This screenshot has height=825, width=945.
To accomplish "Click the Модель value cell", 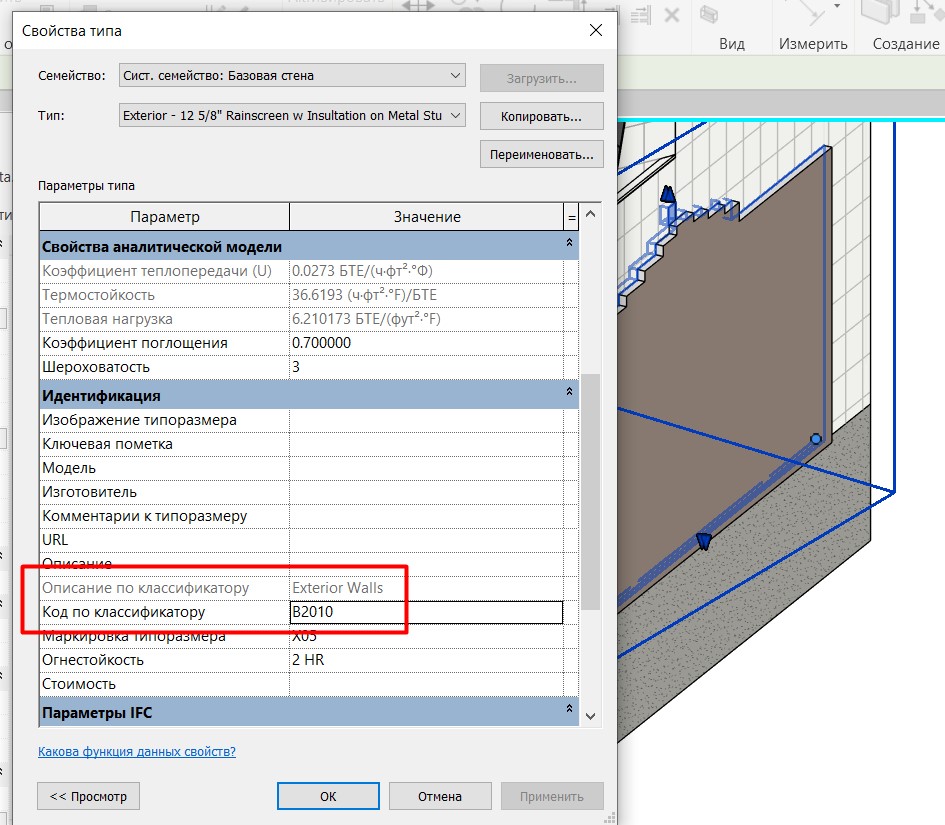I will point(426,468).
